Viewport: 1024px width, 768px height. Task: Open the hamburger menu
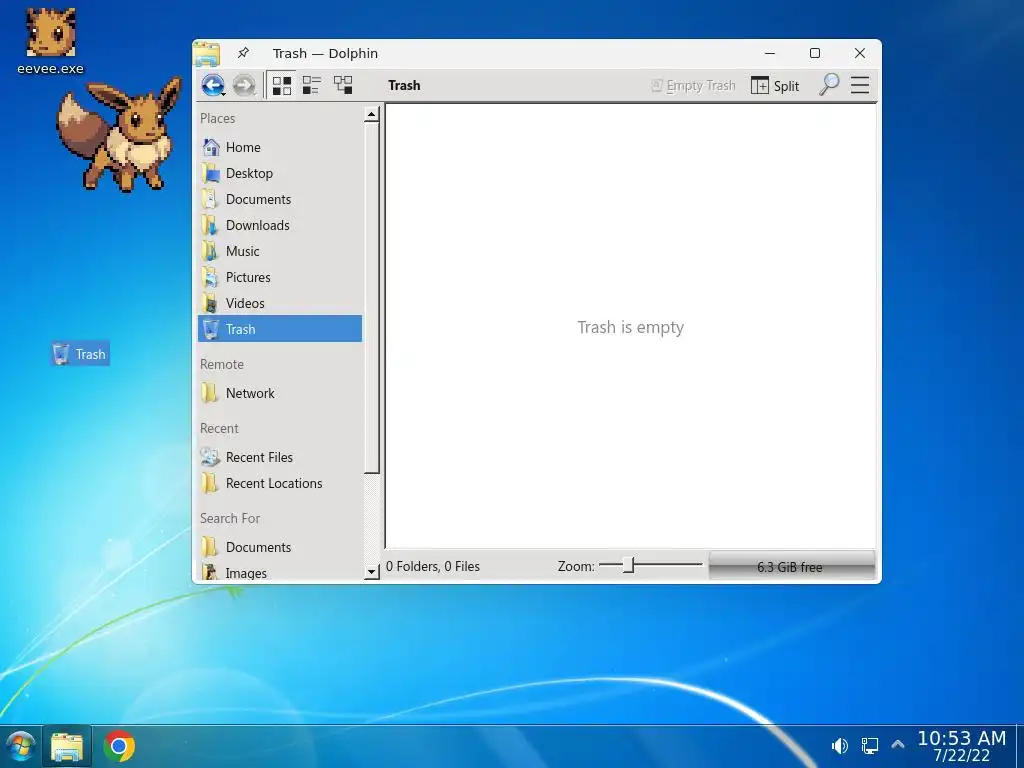tap(860, 85)
